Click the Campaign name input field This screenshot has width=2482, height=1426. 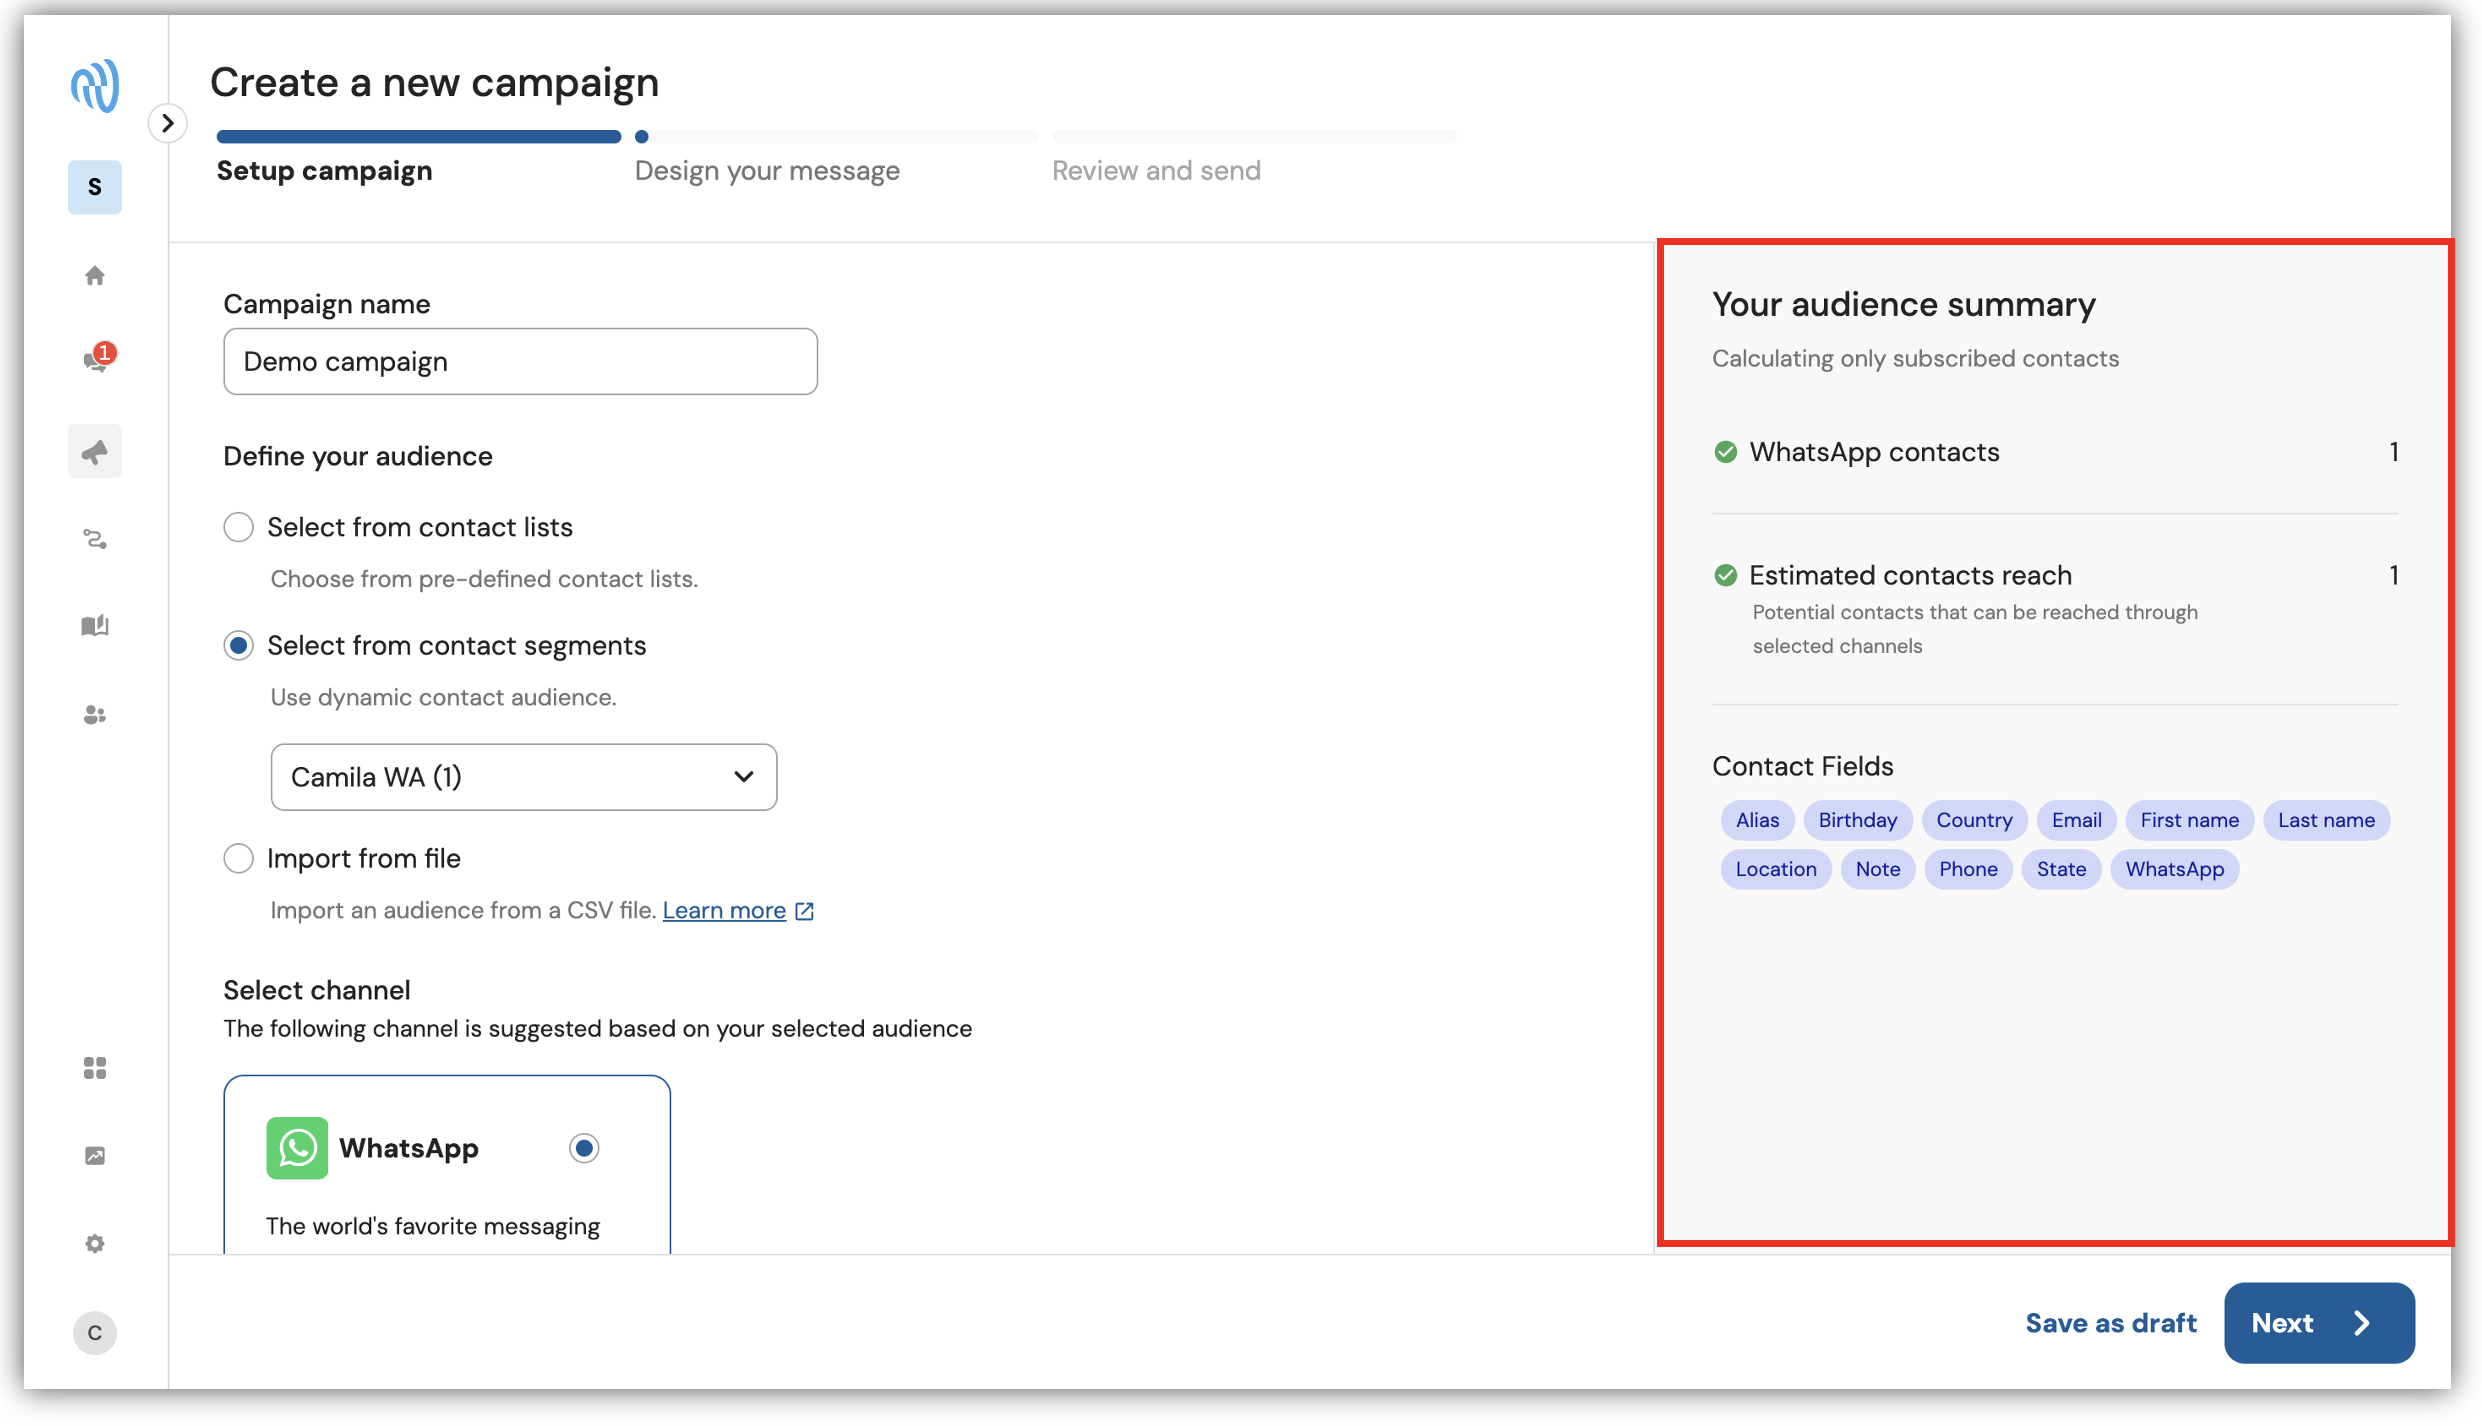520,361
